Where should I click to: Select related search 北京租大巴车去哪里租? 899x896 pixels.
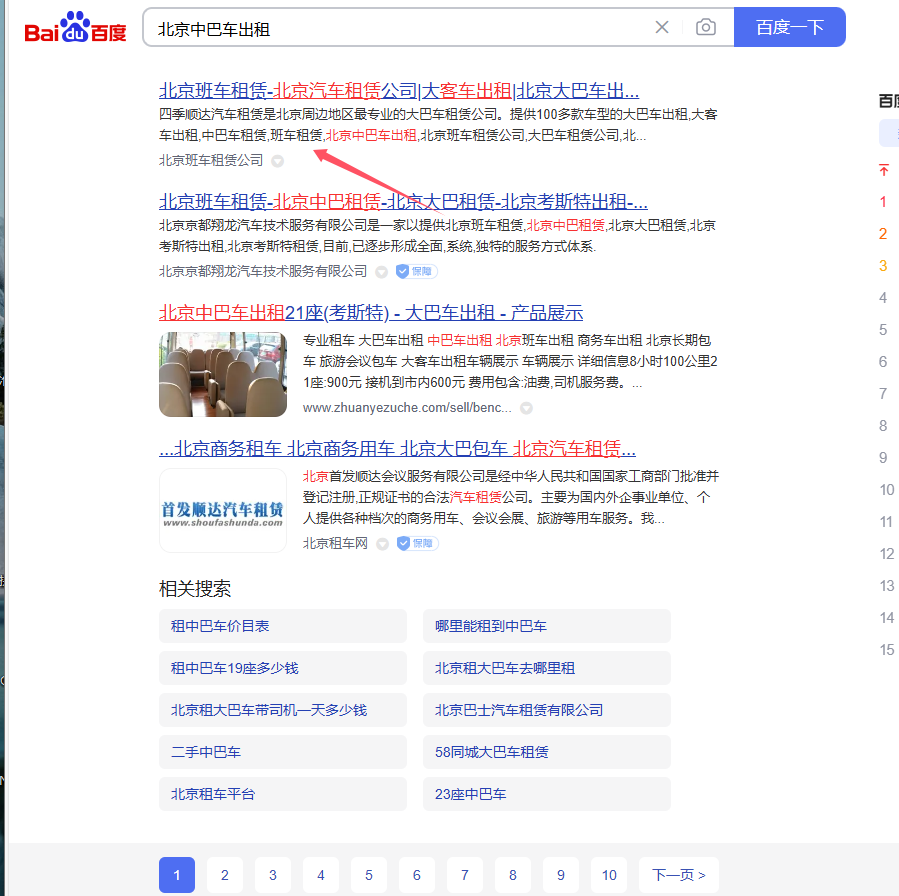547,668
